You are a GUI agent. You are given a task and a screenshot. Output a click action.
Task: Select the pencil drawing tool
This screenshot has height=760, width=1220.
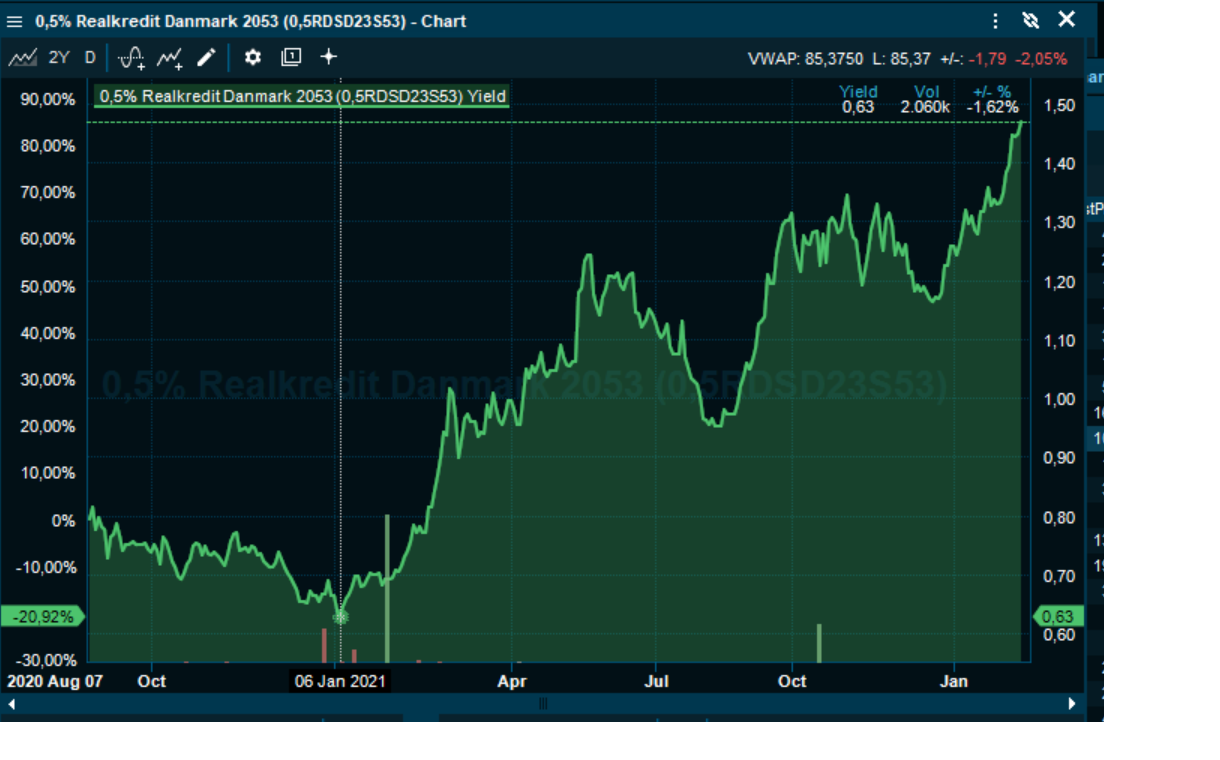click(x=205, y=58)
